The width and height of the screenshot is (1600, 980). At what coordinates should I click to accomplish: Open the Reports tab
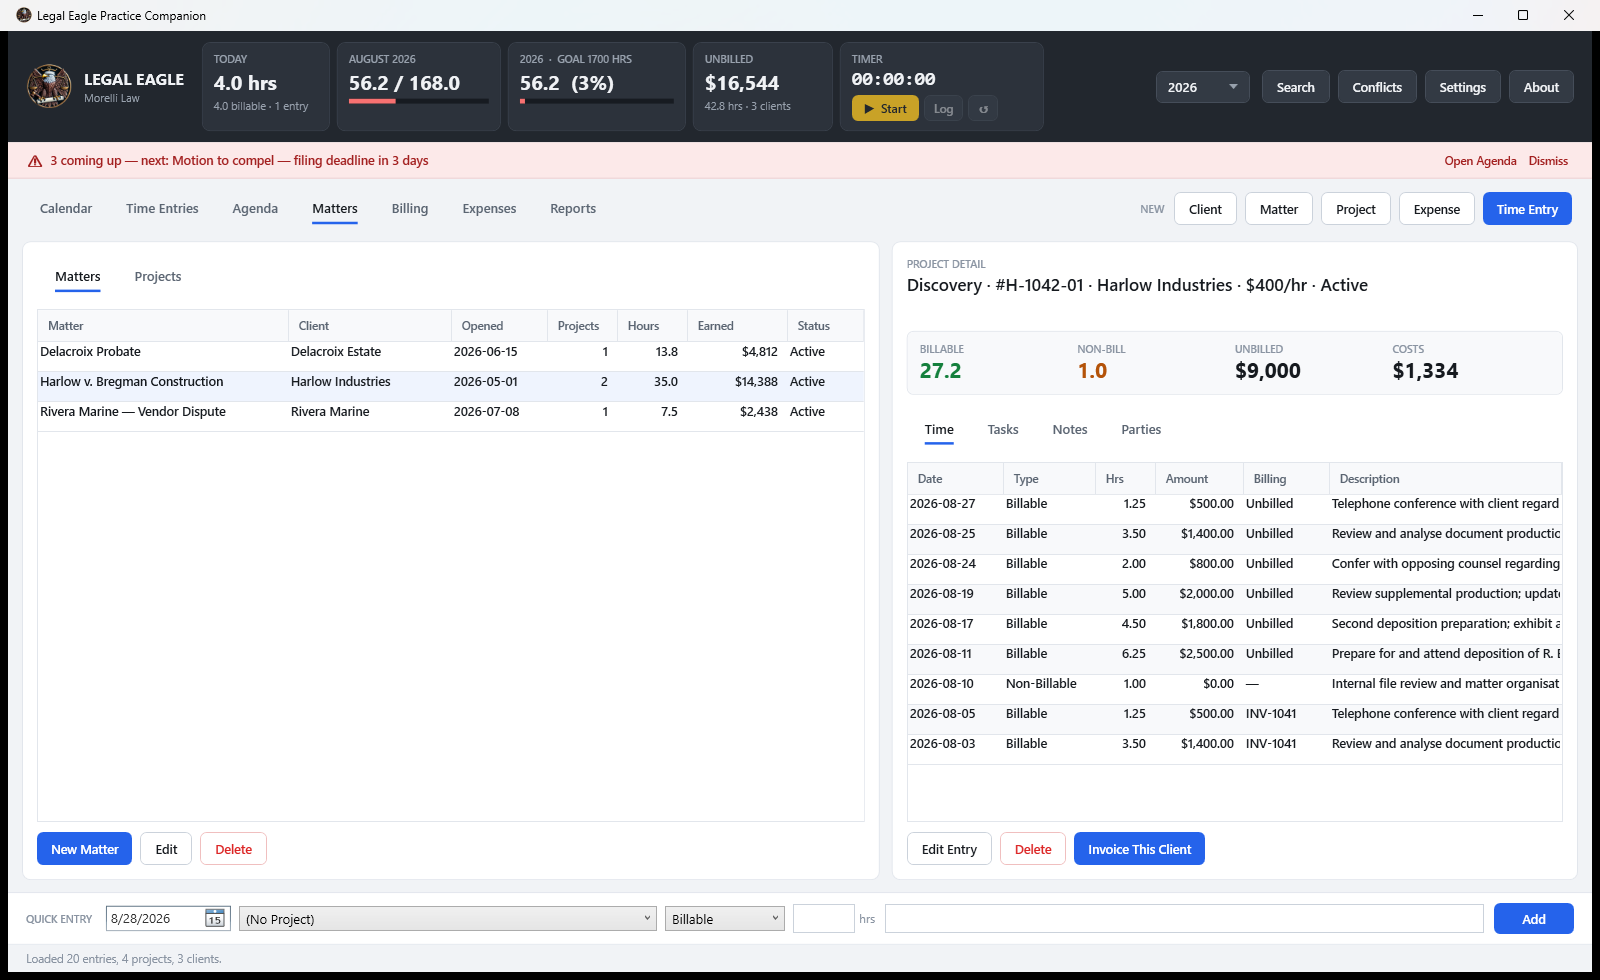pyautogui.click(x=573, y=209)
